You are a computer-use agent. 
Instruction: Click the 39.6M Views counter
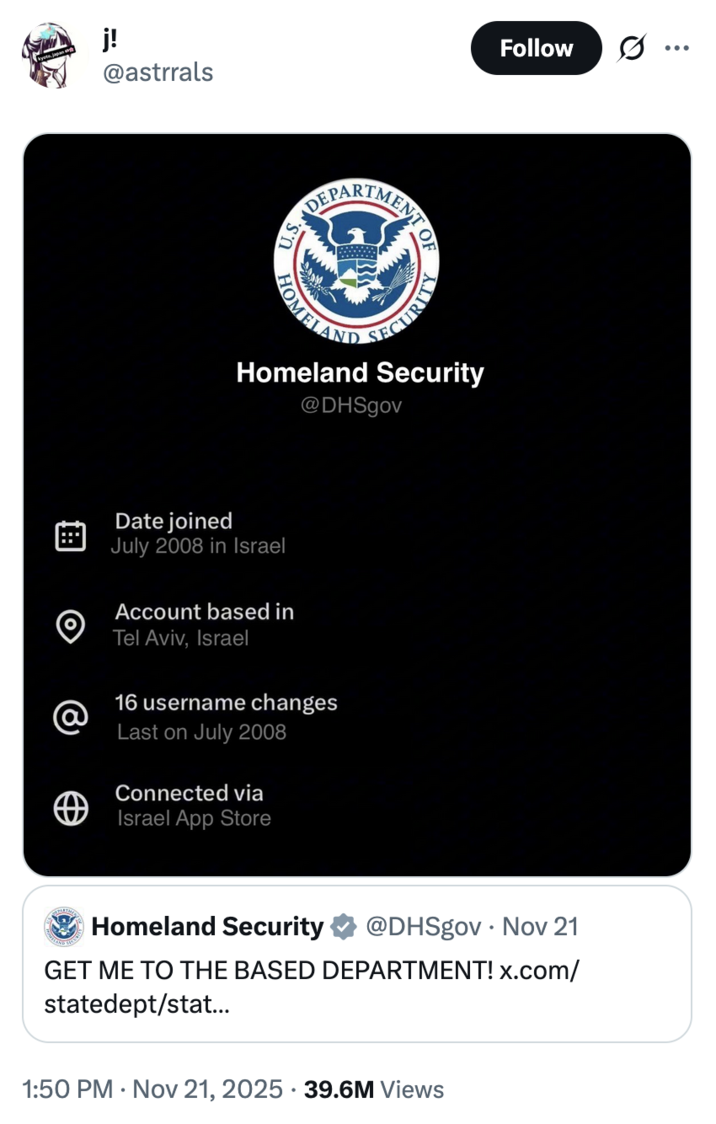coord(375,1089)
